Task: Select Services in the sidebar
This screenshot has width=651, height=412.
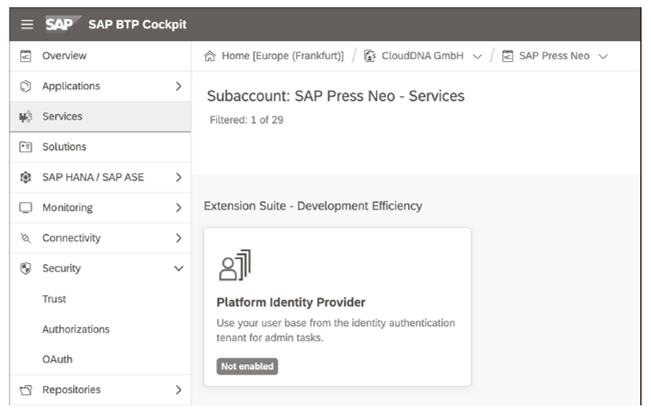Action: (x=62, y=116)
